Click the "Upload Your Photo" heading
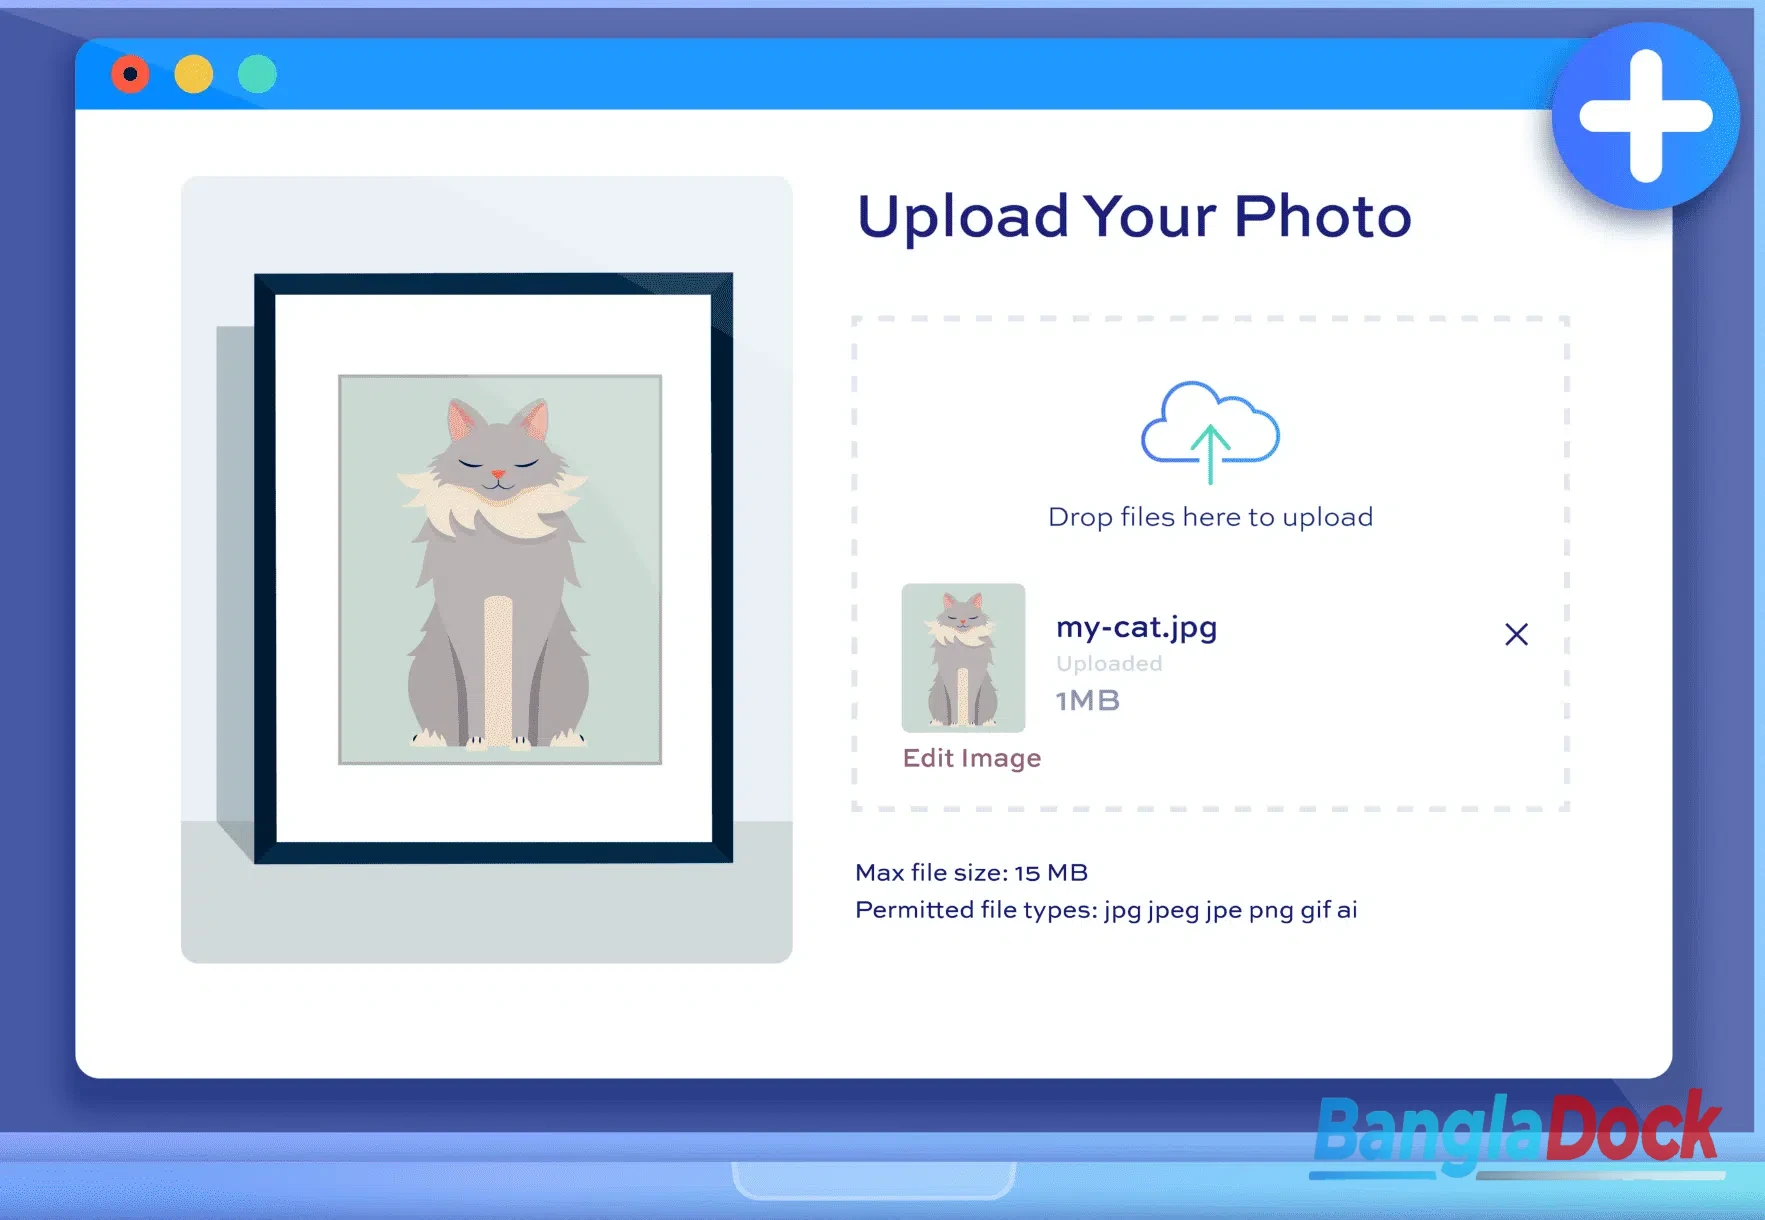This screenshot has width=1765, height=1220. (1134, 216)
